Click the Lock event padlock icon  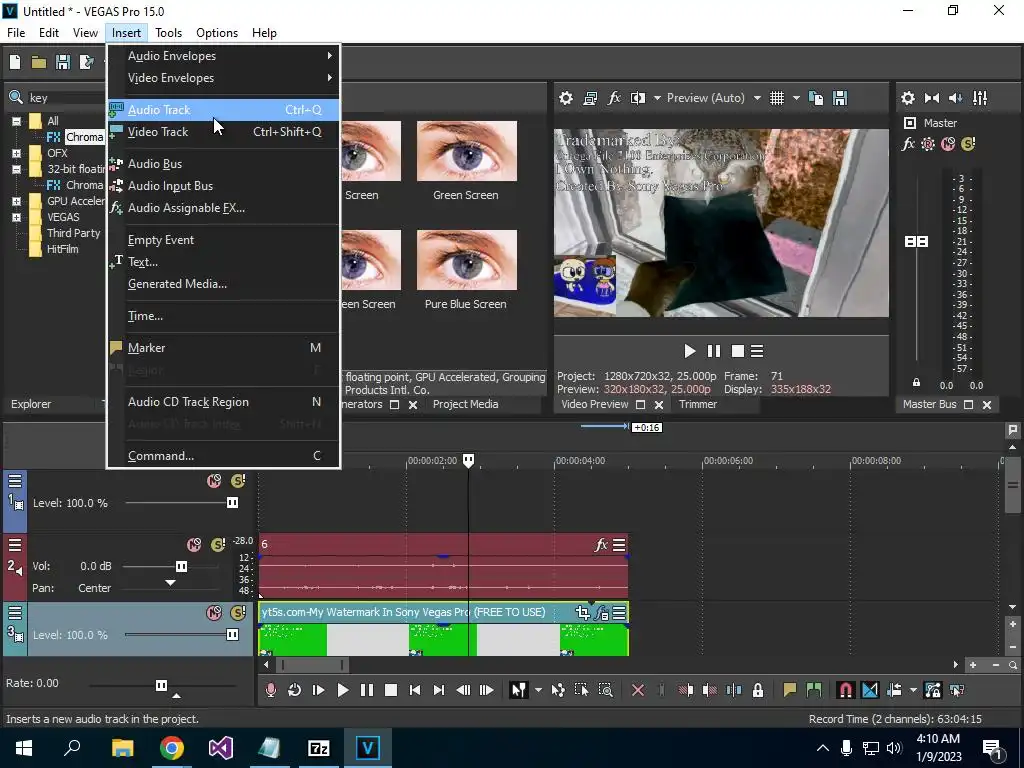click(x=758, y=690)
